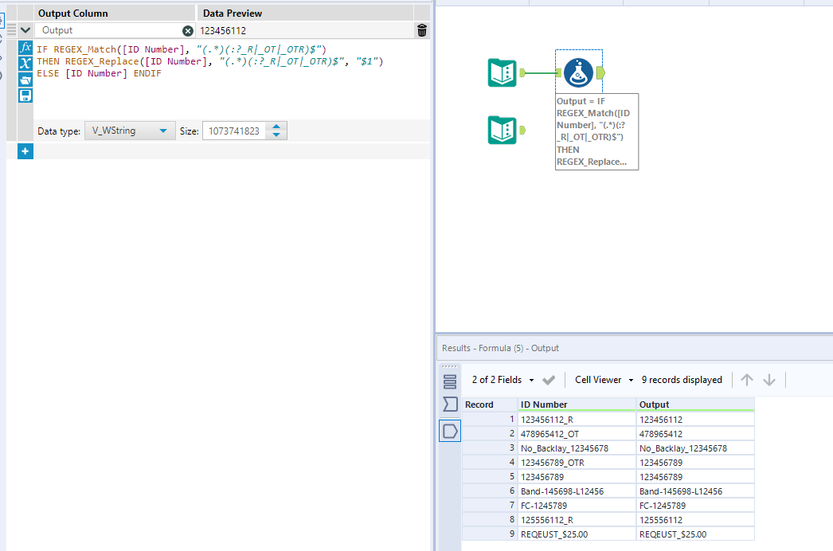833x551 pixels.
Task: Click the Formula tool annotation box
Action: 597,132
